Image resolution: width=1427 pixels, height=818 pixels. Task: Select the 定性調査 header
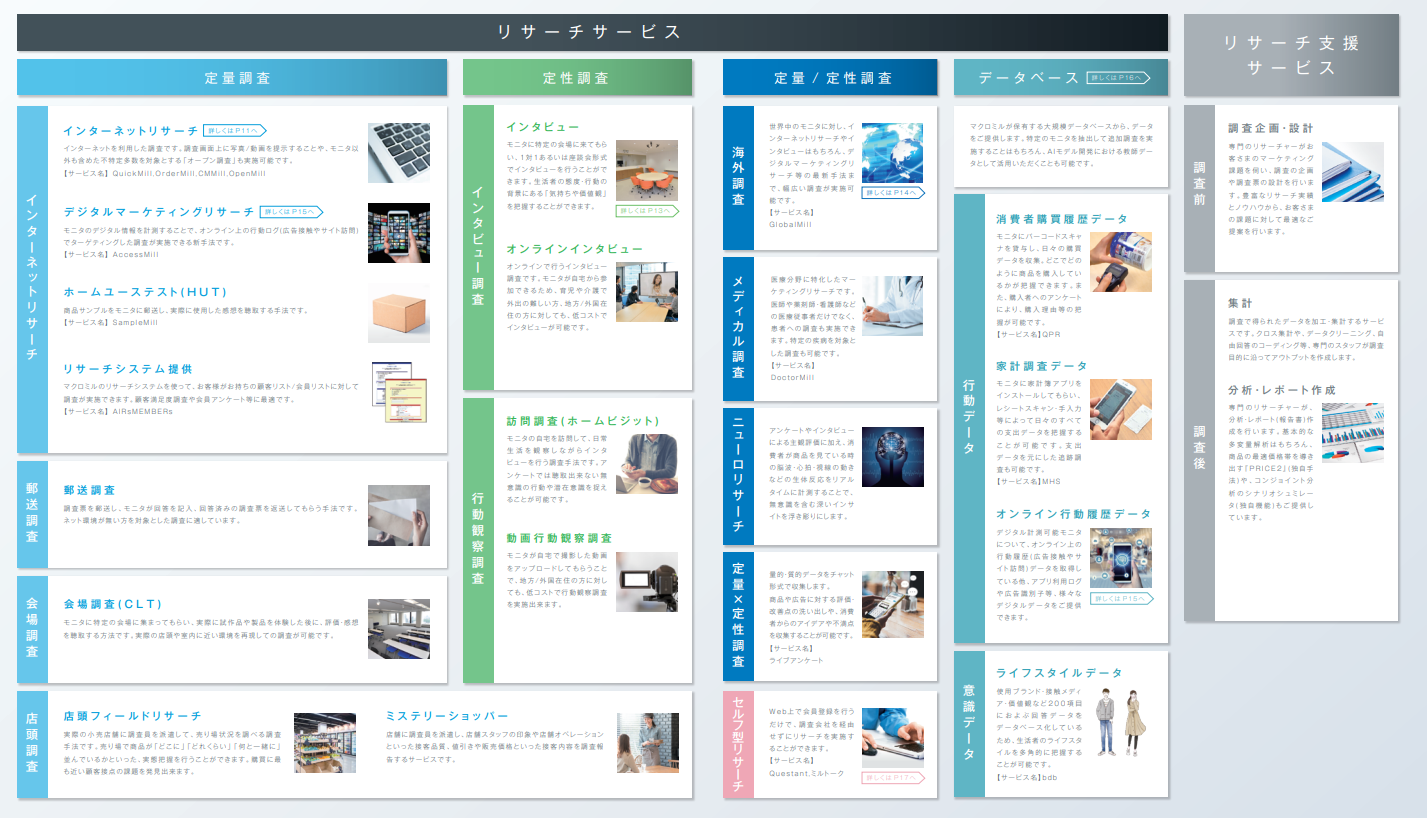point(577,78)
